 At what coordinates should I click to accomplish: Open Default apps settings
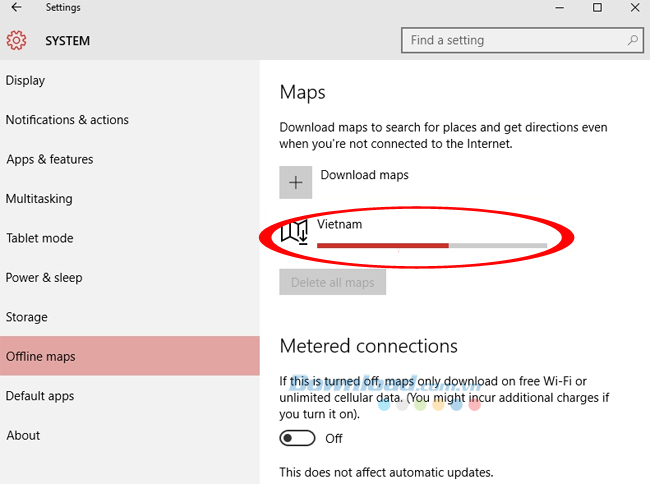pyautogui.click(x=40, y=396)
